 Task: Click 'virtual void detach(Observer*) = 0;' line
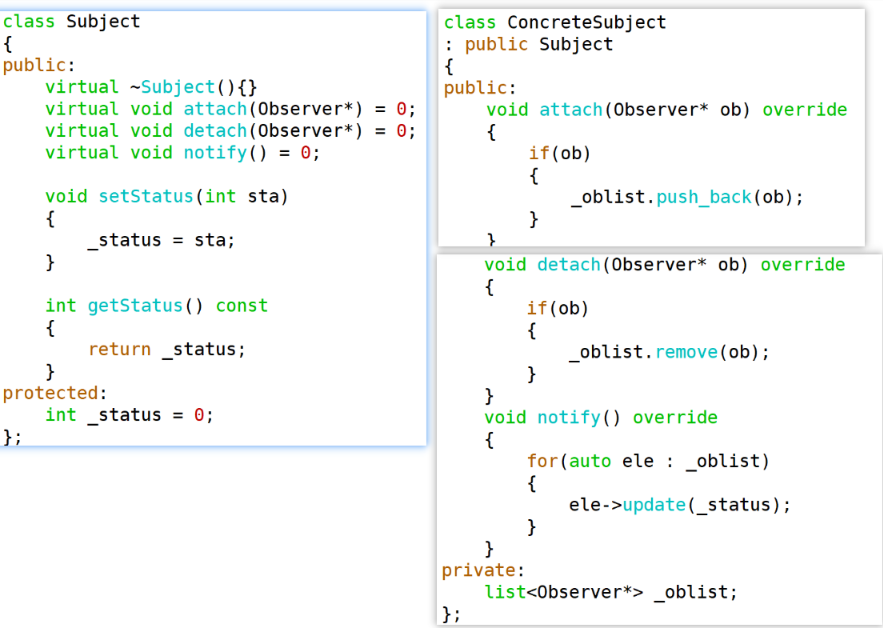tap(230, 131)
